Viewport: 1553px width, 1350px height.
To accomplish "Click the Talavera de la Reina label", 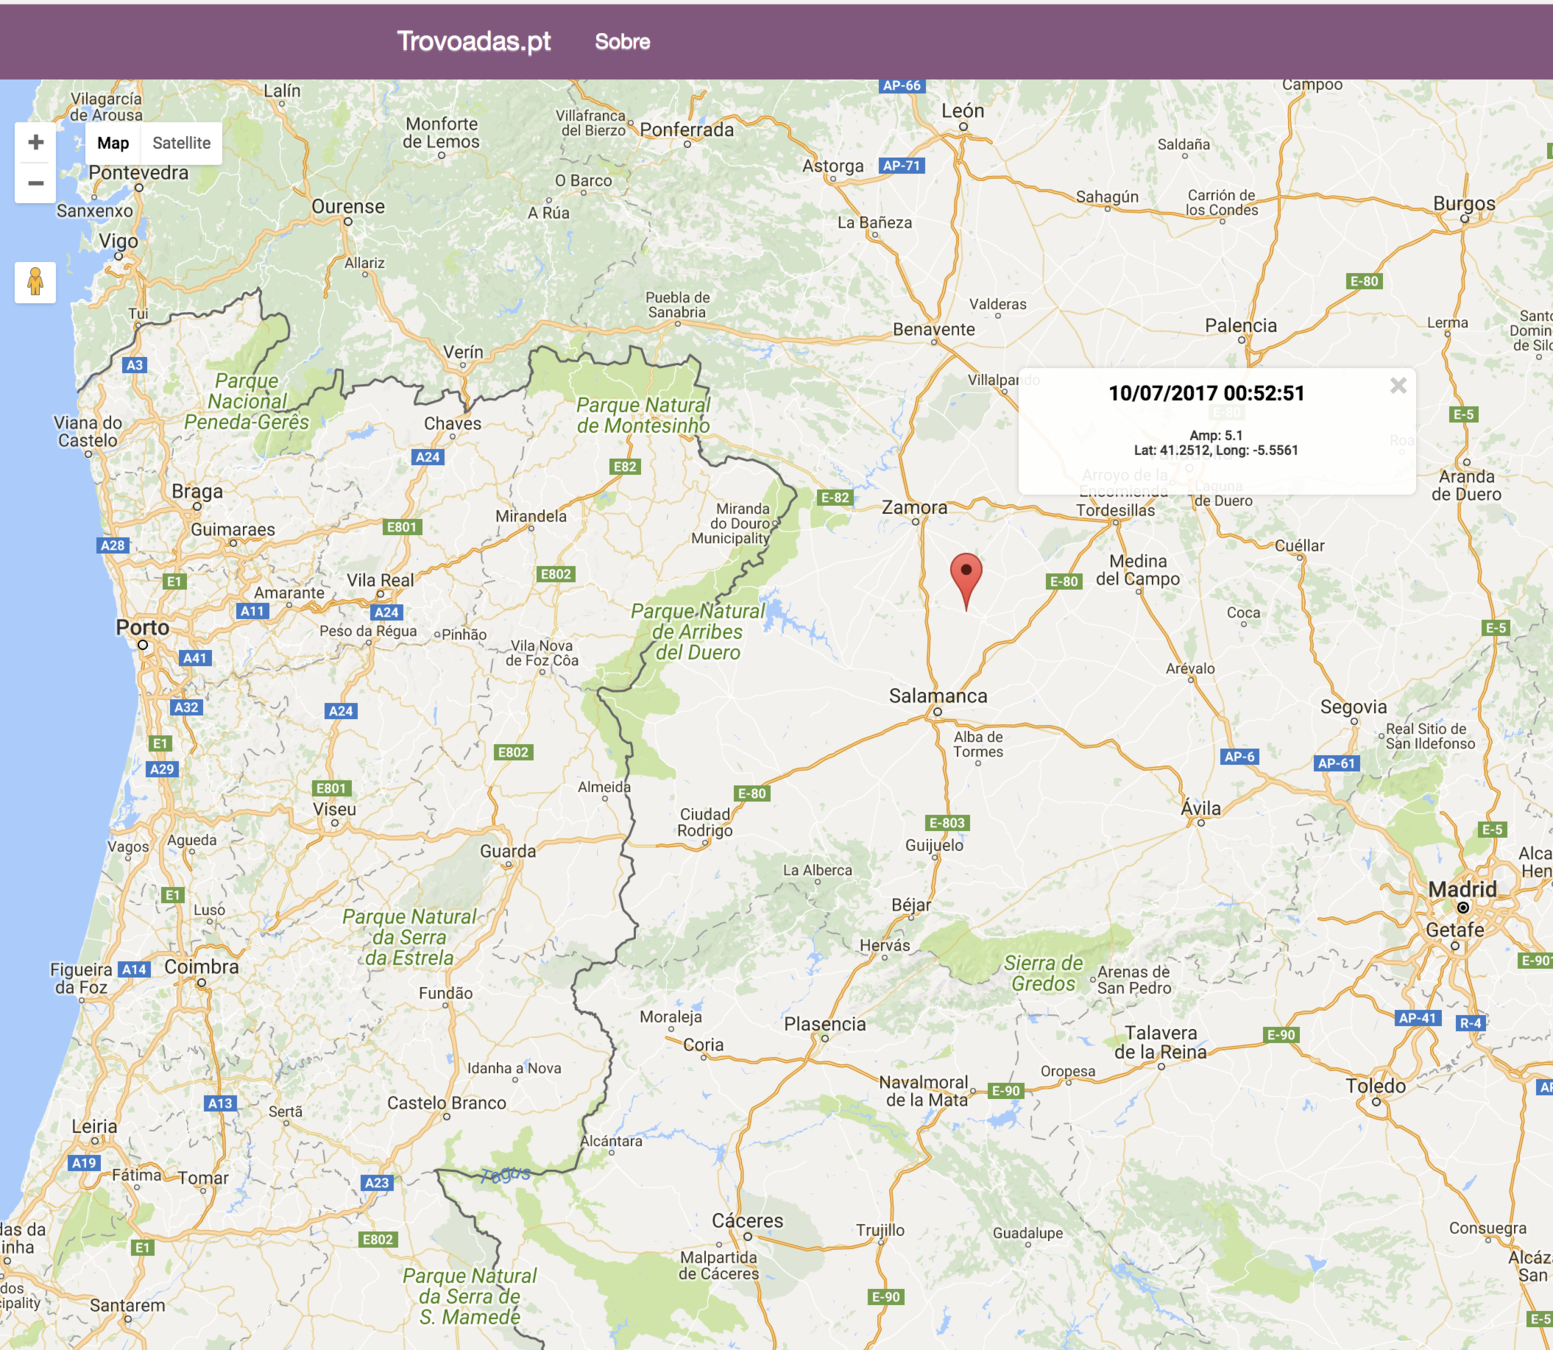I will coord(1160,1042).
